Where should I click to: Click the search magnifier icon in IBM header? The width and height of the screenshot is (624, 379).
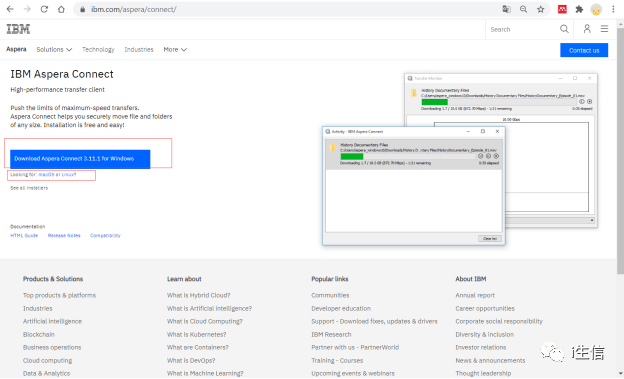click(x=564, y=29)
